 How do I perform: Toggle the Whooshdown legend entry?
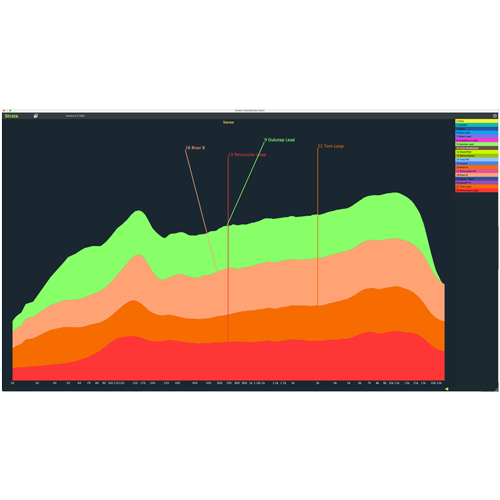pos(477,156)
